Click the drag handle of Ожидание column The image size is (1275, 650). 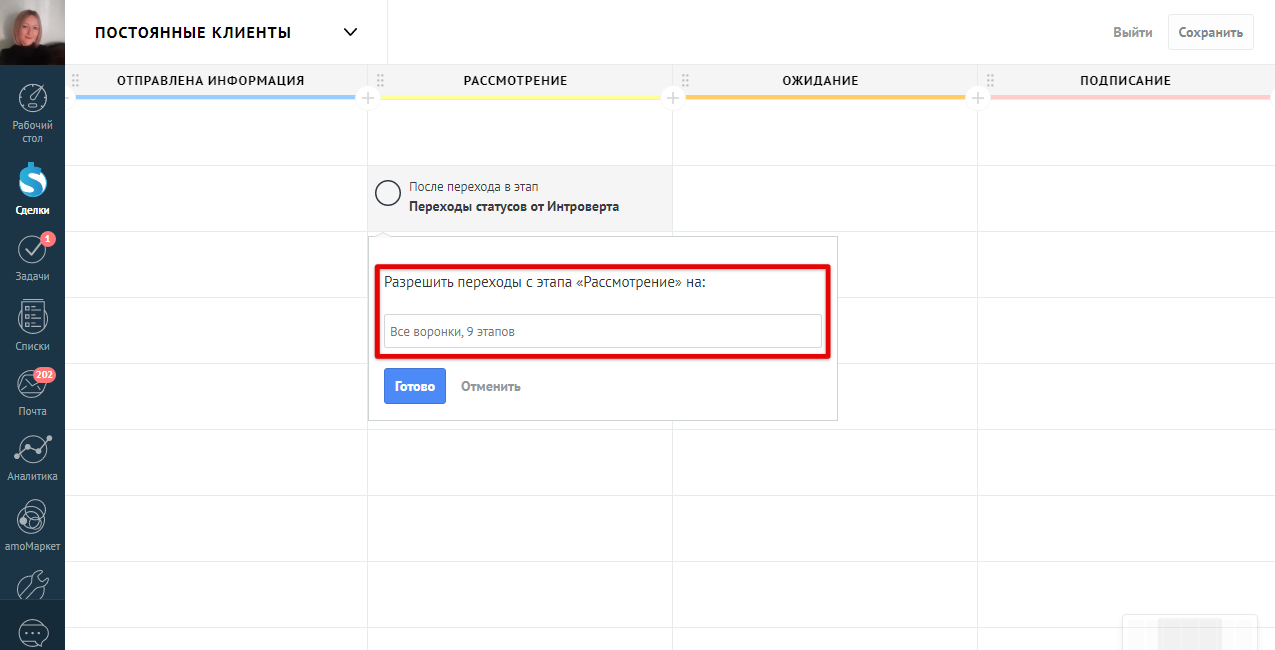pos(685,80)
